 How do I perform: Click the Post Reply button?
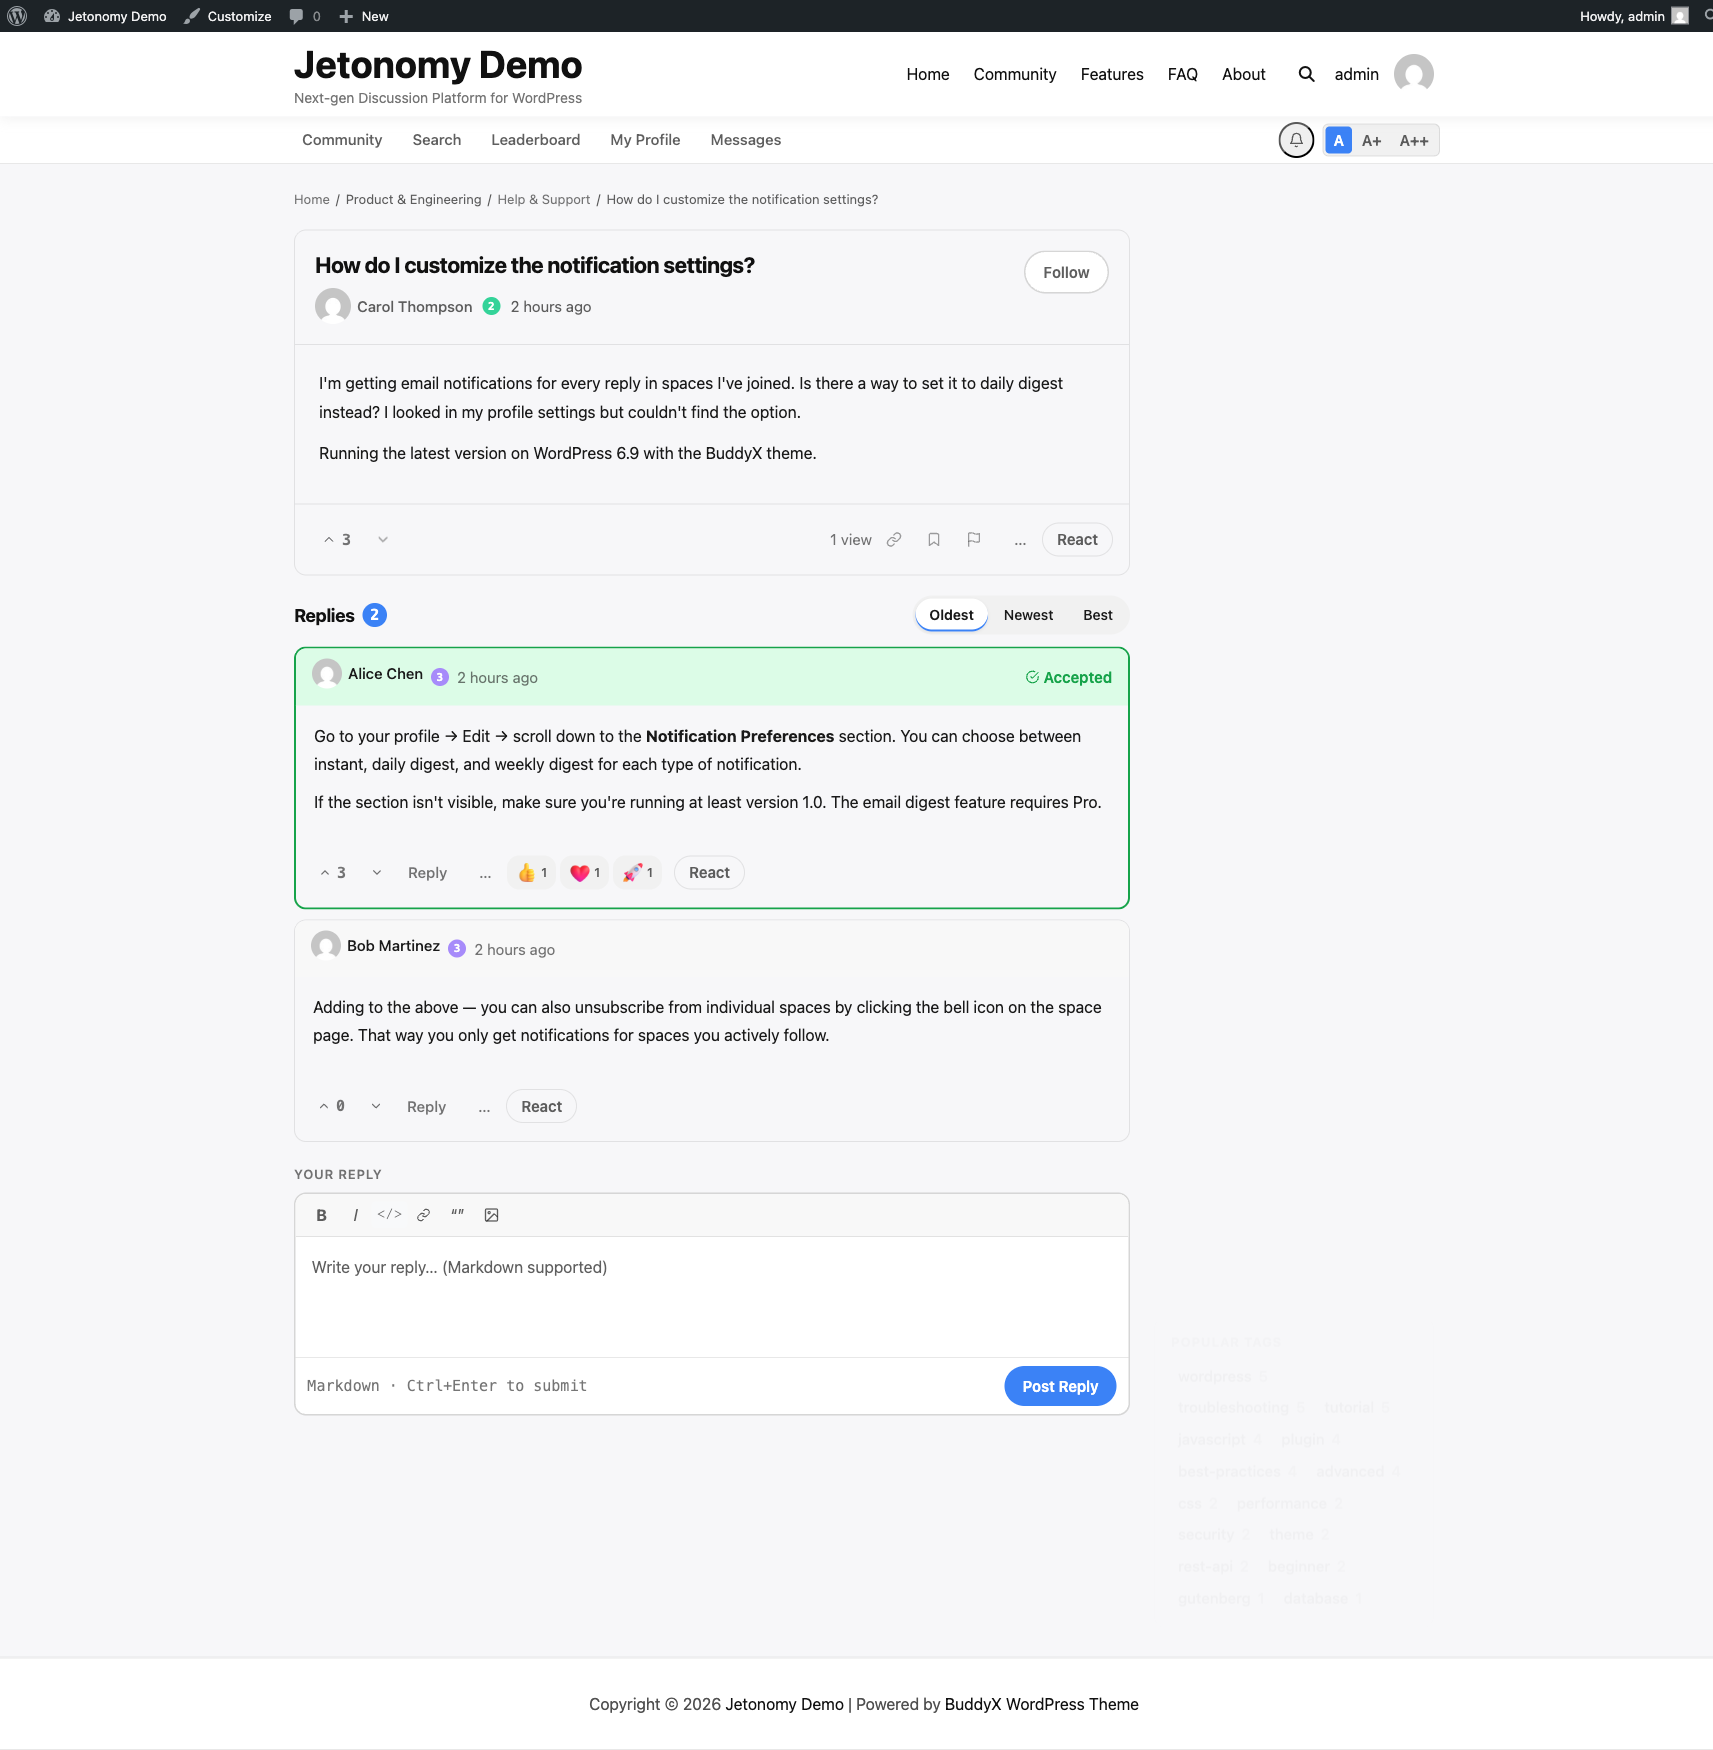point(1060,1386)
